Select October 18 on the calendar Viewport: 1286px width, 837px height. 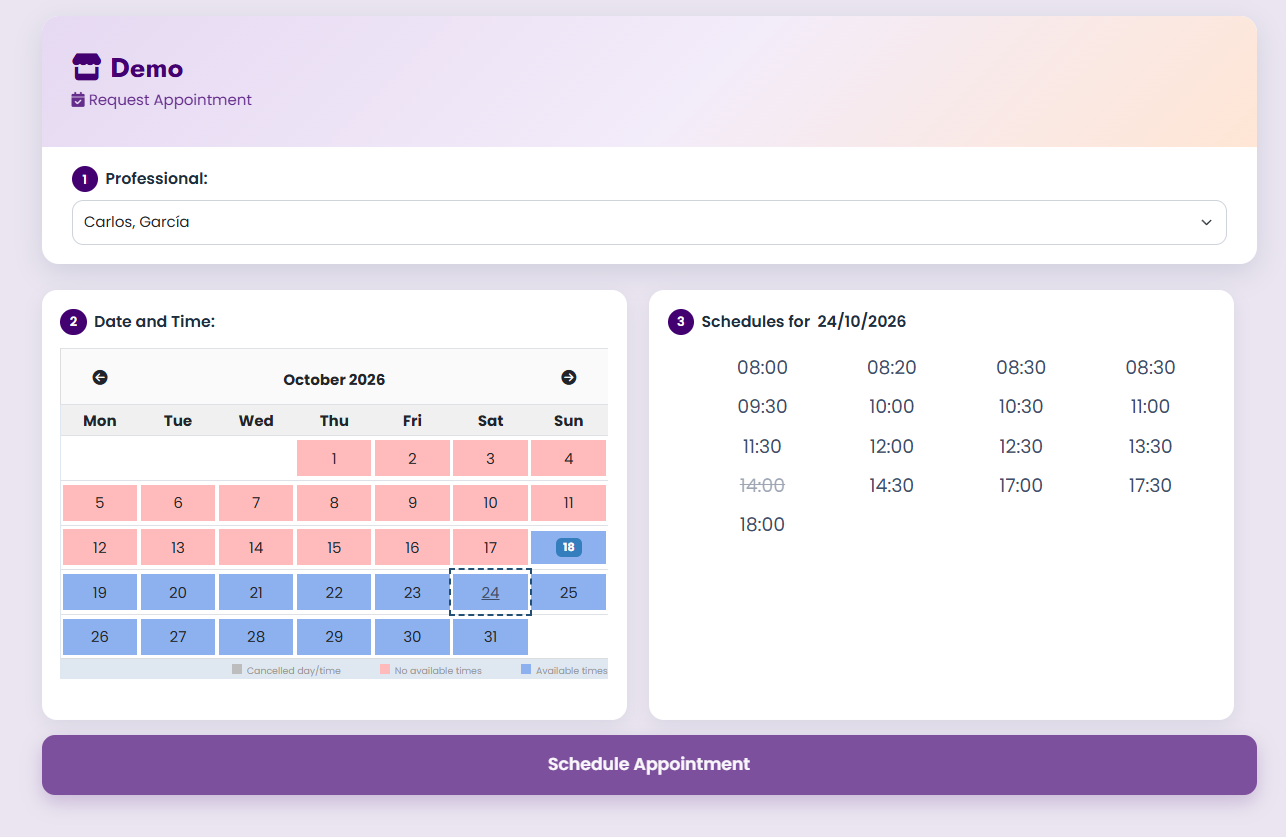point(568,547)
